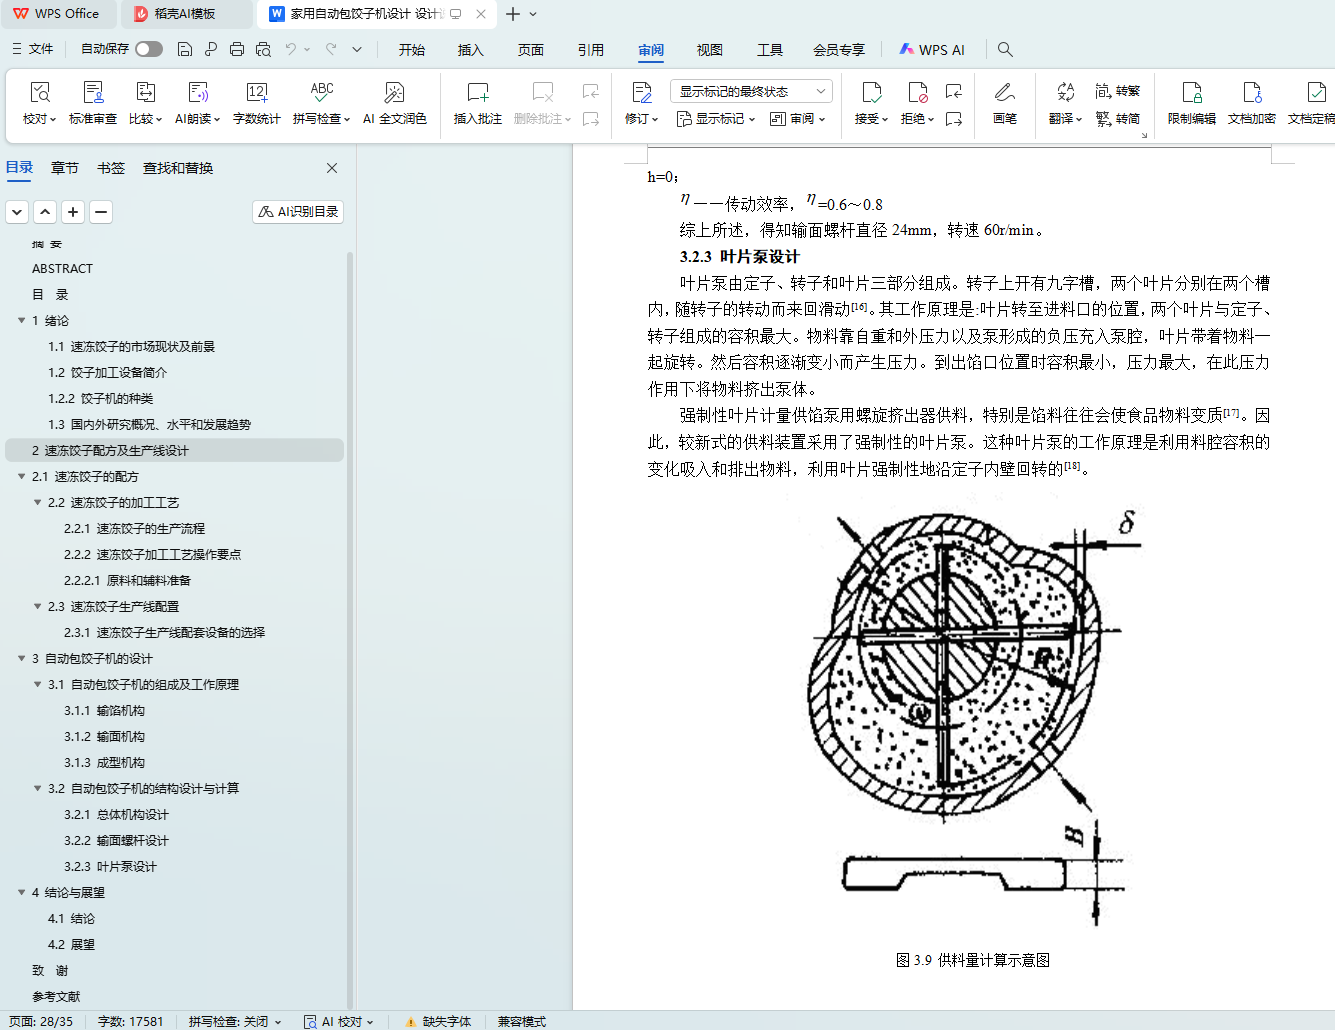Switch to the 视图 ribbon tab
Screen dimensions: 1335x1030
coord(709,50)
